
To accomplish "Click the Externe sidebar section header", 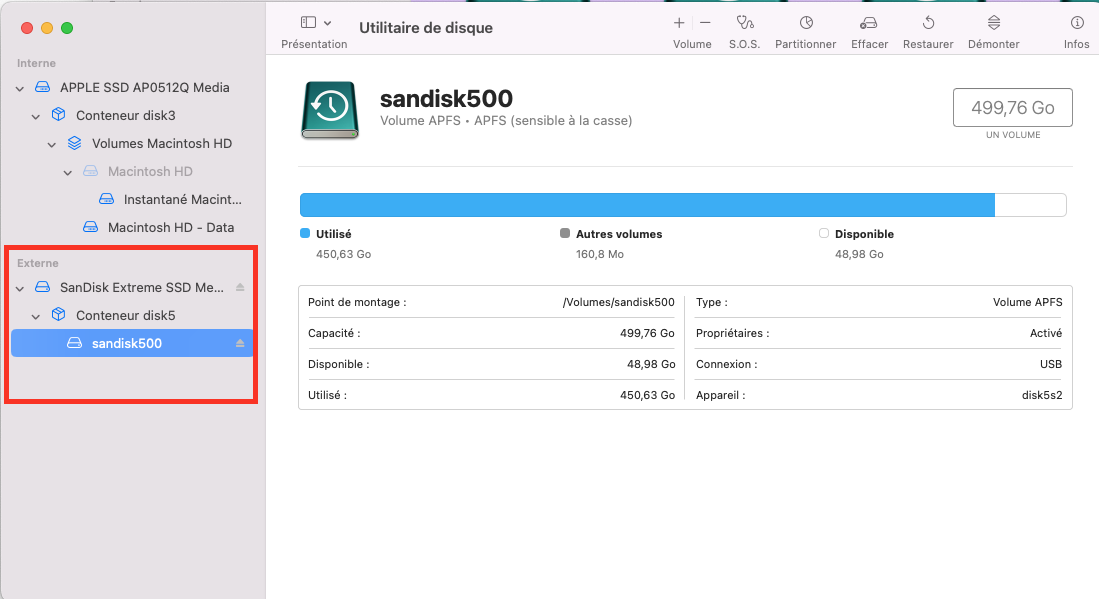I will click(x=38, y=263).
